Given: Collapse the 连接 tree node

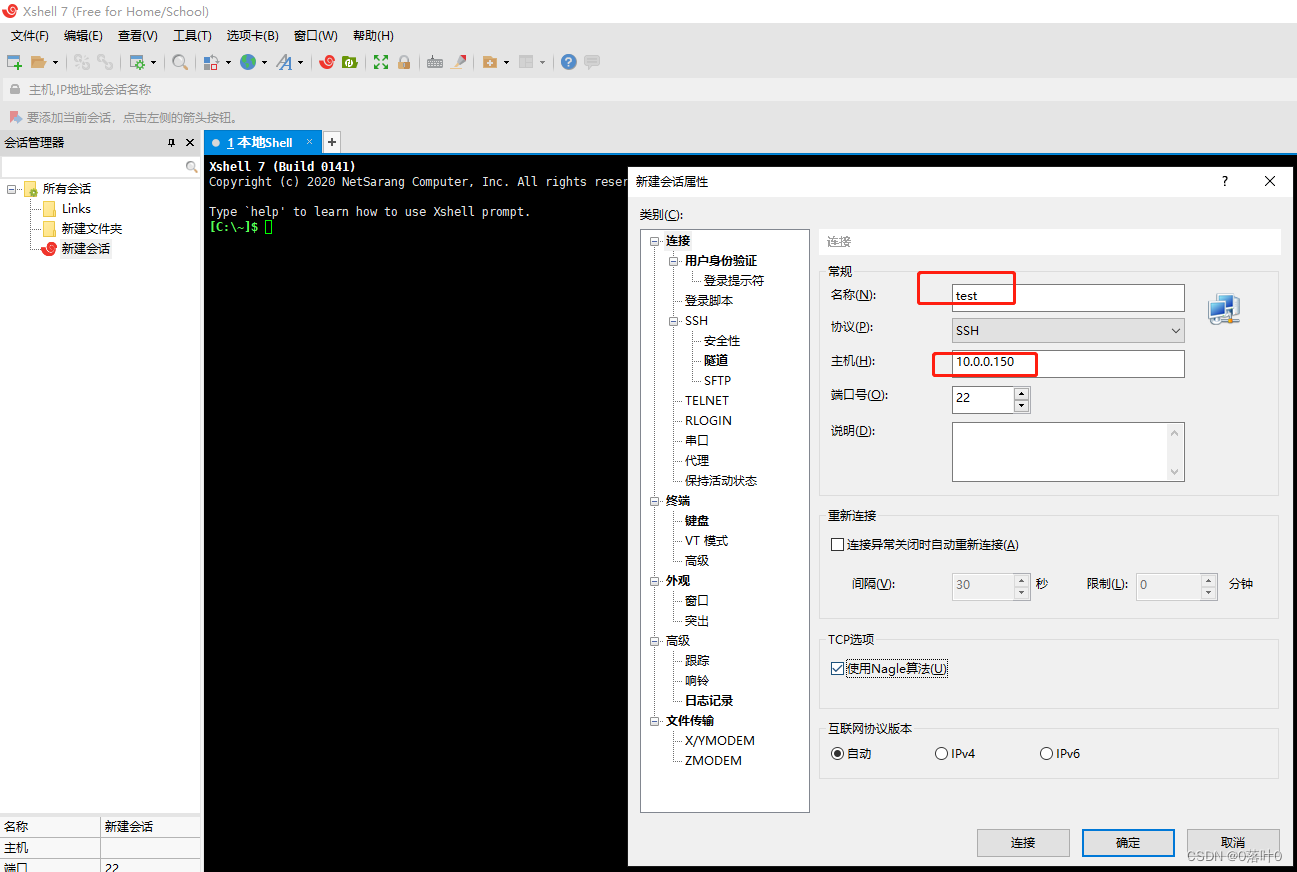Looking at the screenshot, I should point(655,241).
